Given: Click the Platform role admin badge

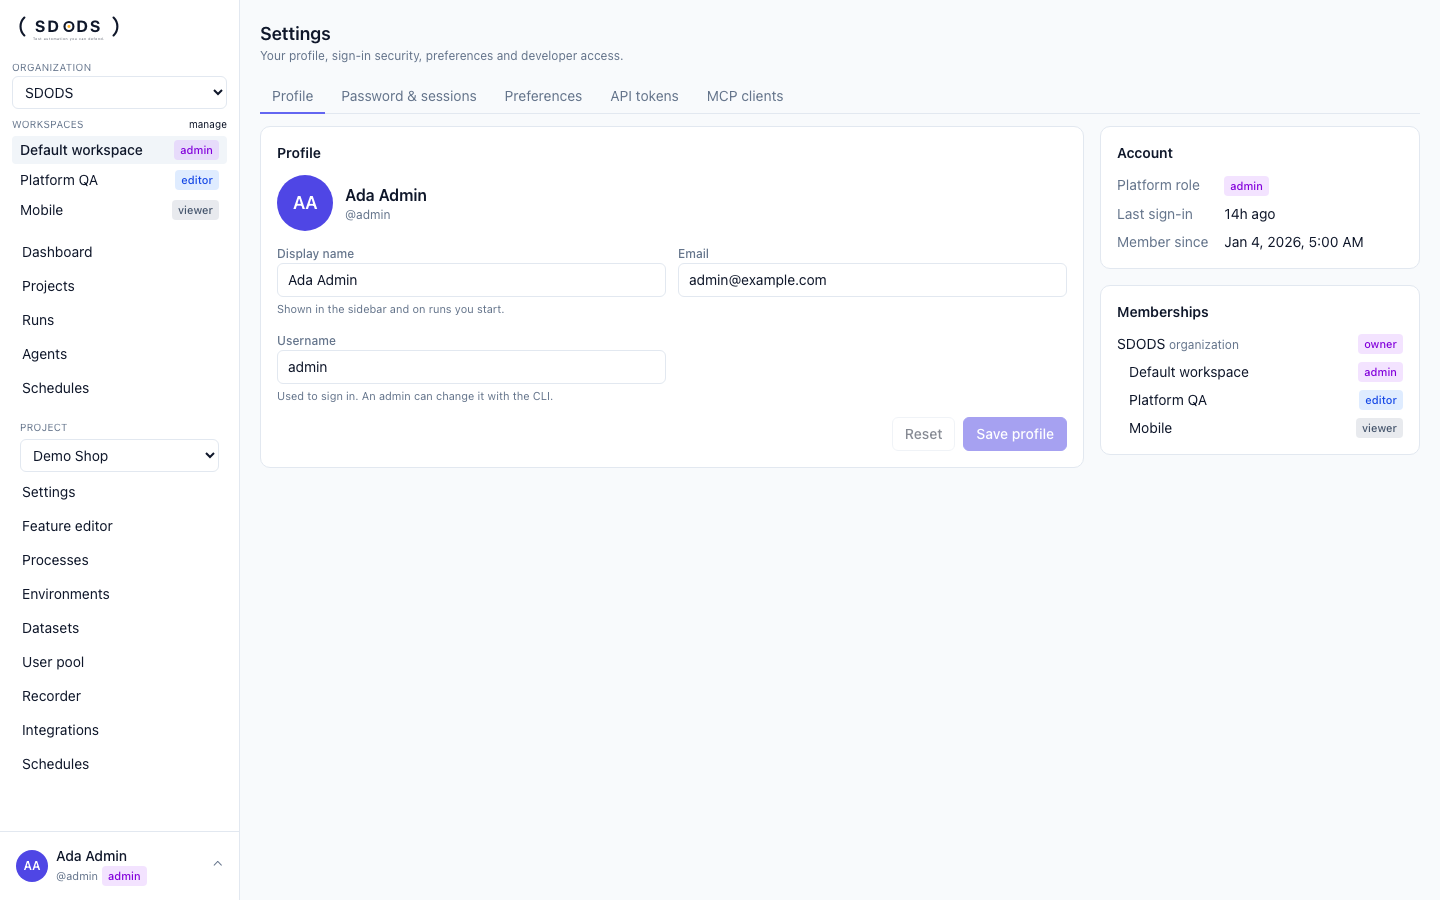Looking at the screenshot, I should click(1246, 186).
